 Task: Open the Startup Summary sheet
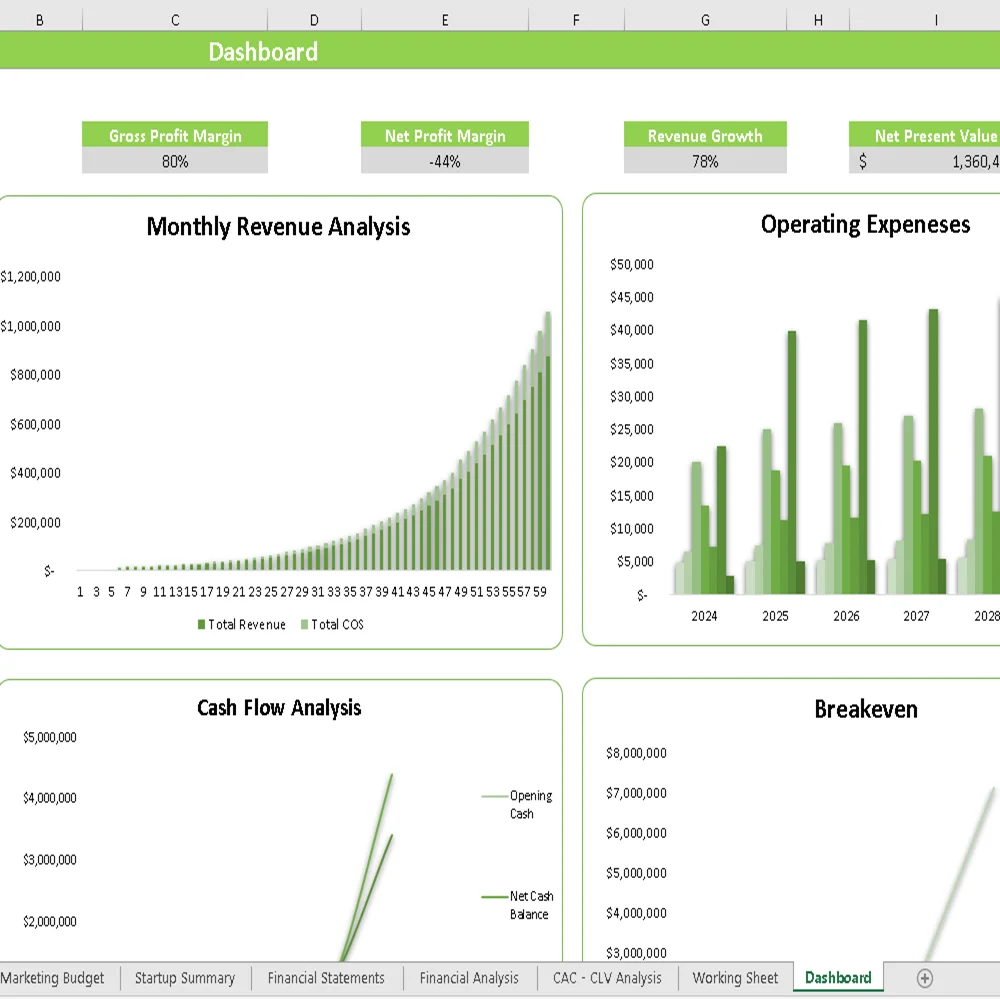[x=185, y=978]
